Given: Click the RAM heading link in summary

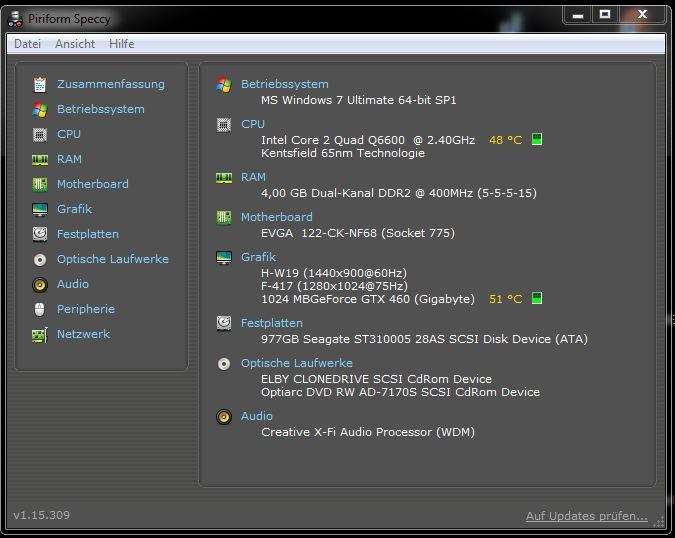Looking at the screenshot, I should click(x=253, y=177).
